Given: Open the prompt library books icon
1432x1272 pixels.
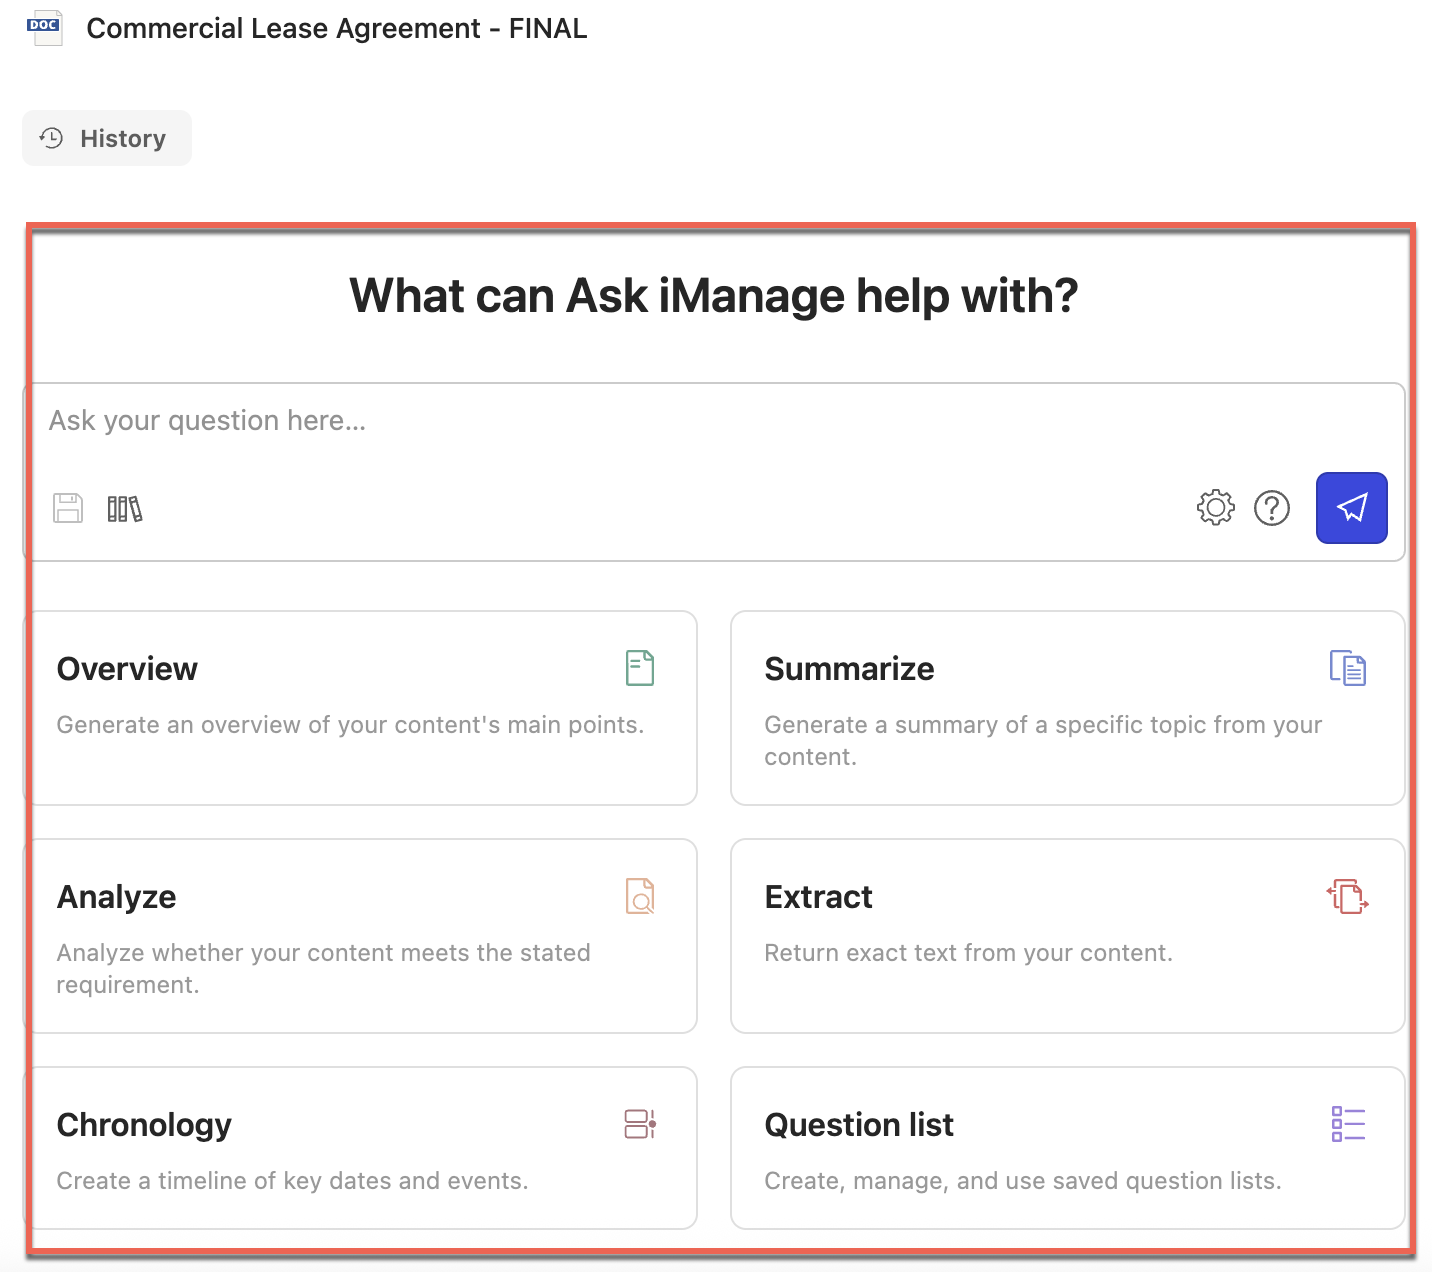Looking at the screenshot, I should pos(125,509).
